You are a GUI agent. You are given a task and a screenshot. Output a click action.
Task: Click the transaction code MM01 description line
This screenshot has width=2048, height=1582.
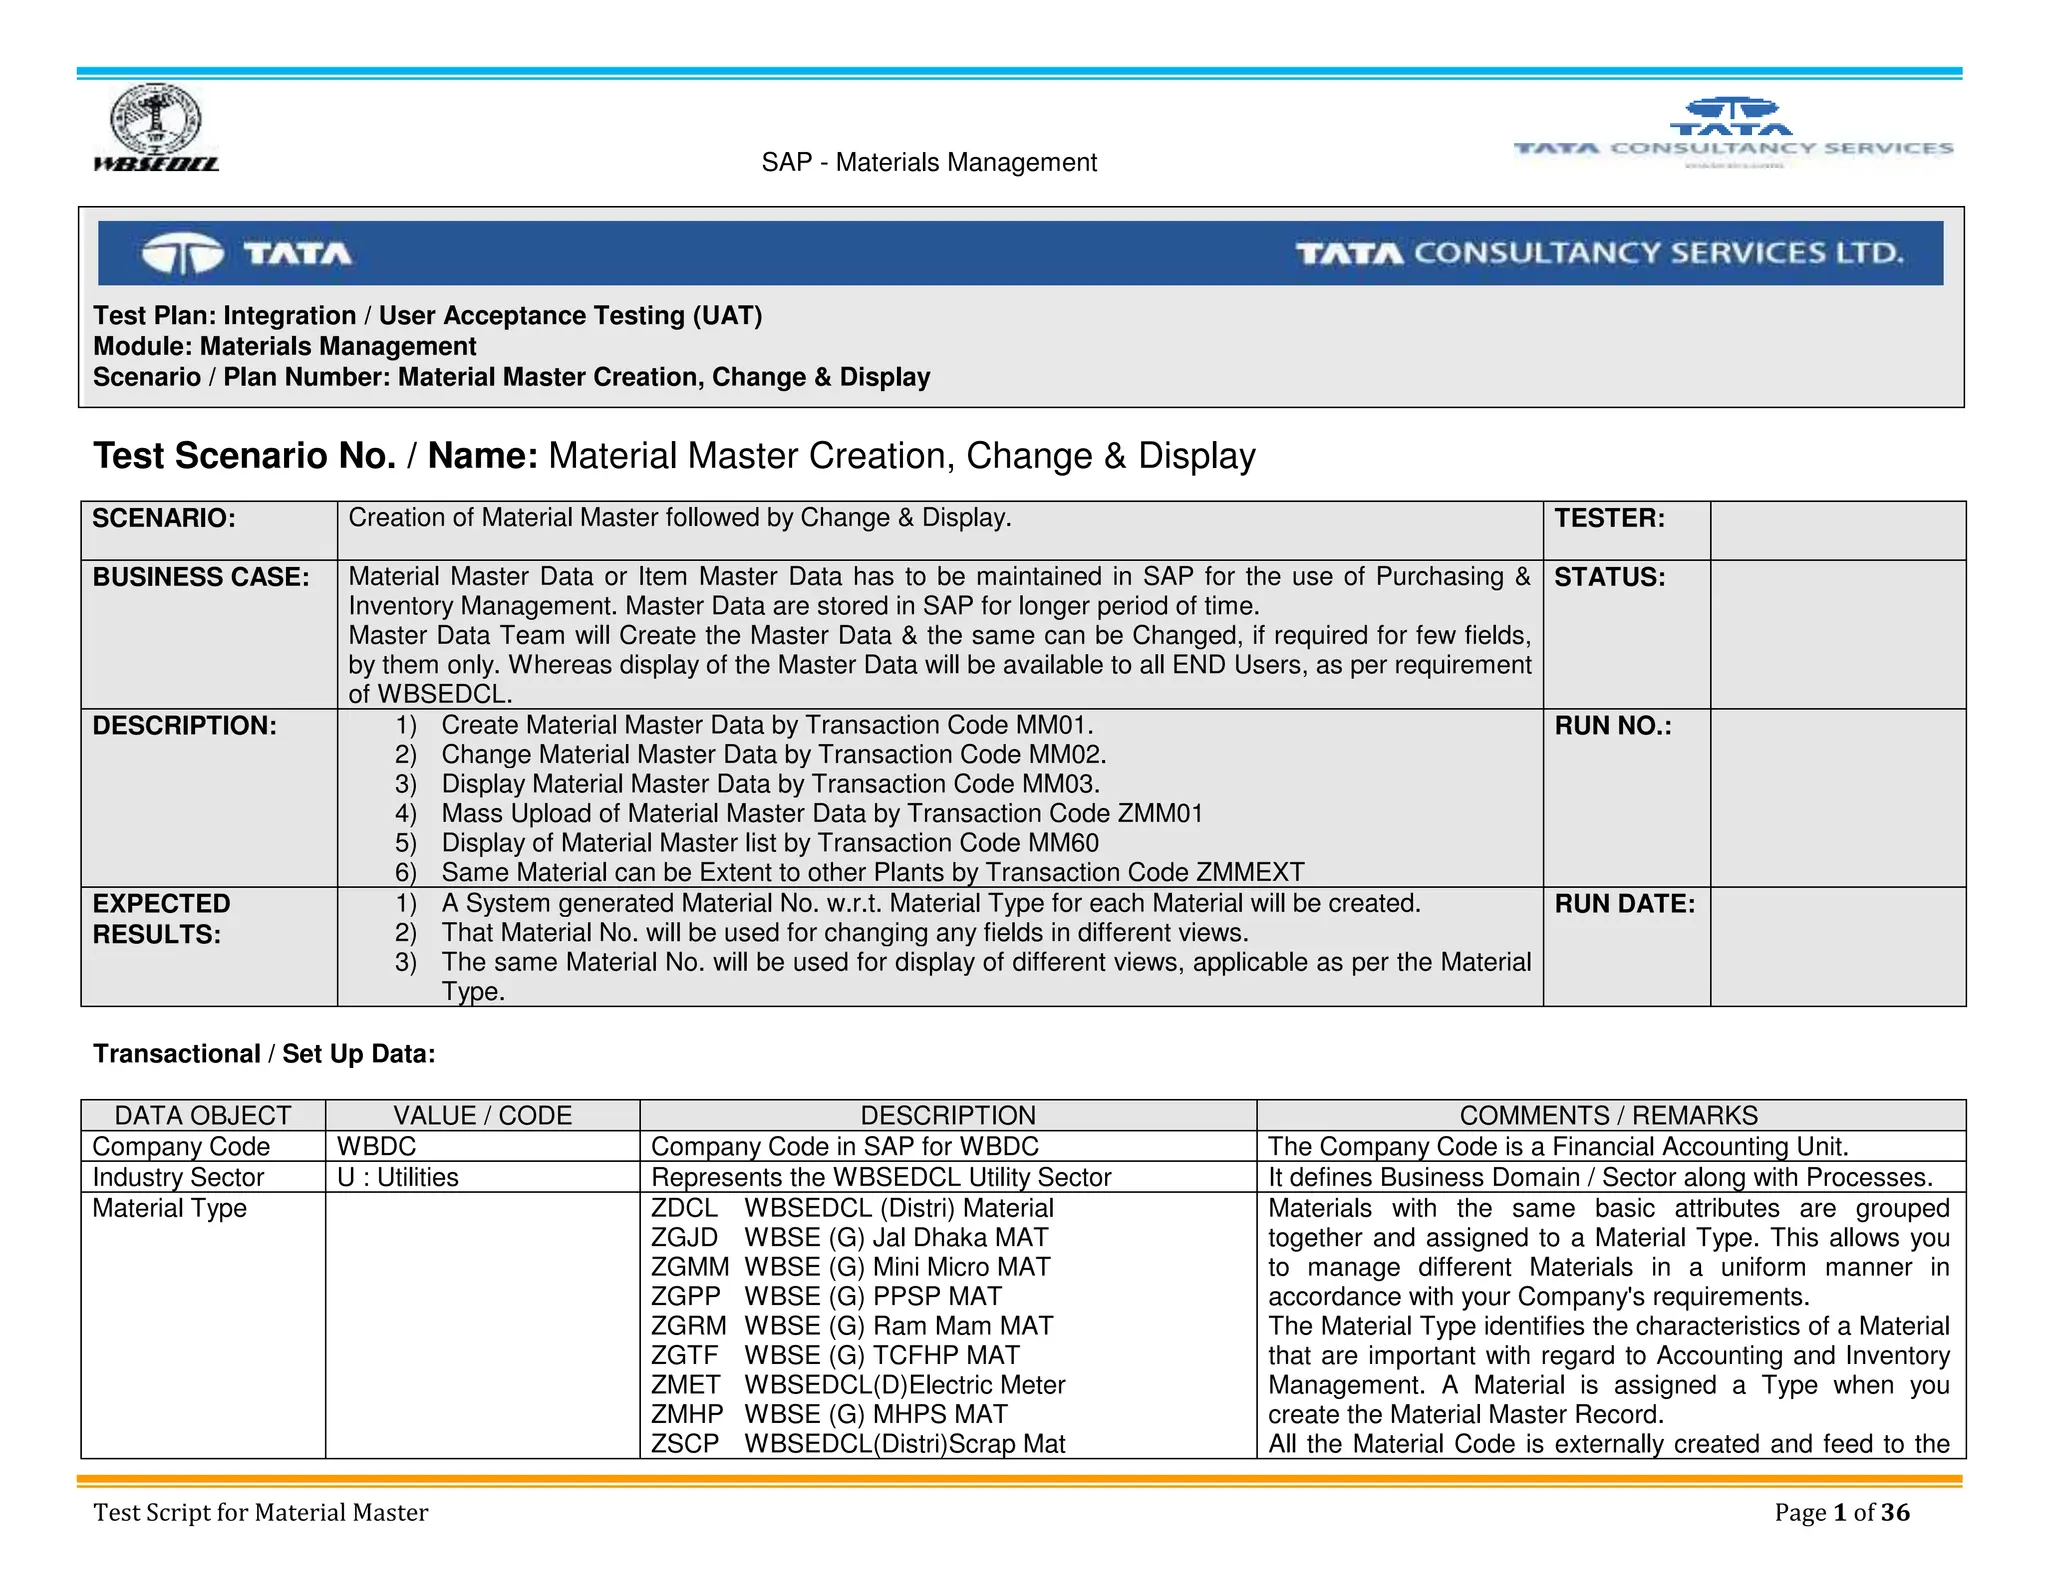point(766,725)
